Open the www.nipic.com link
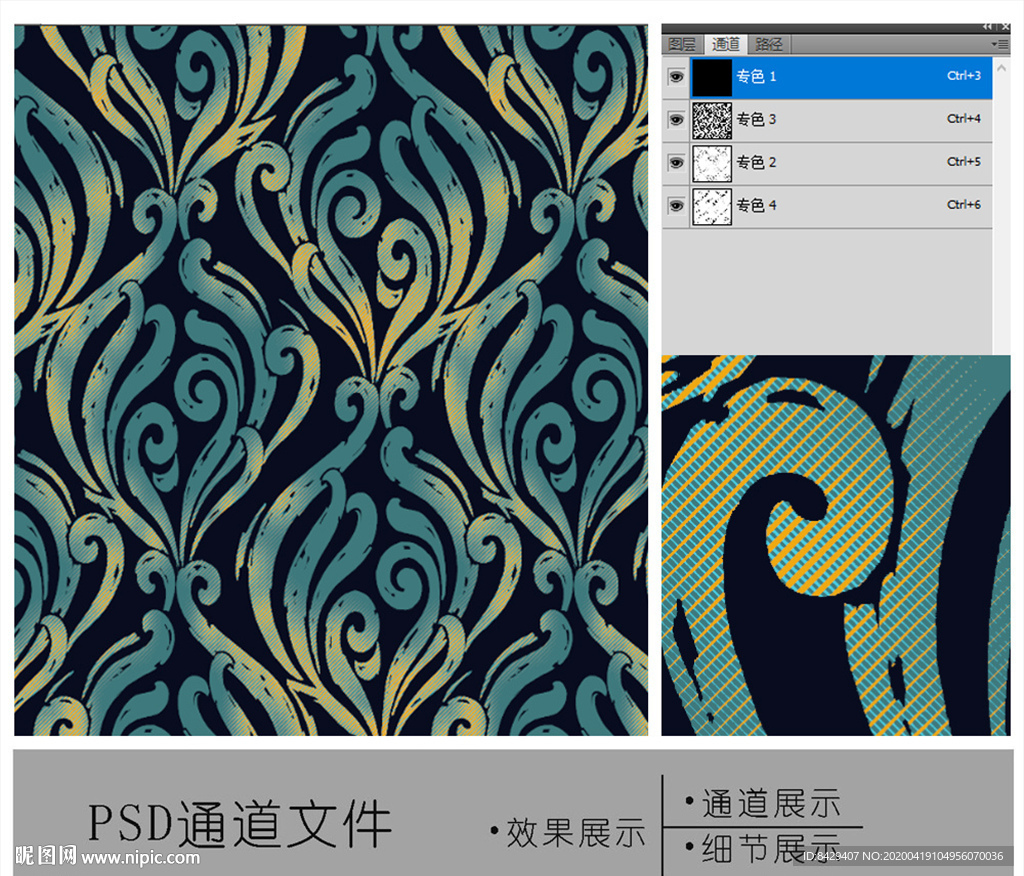 coord(140,857)
